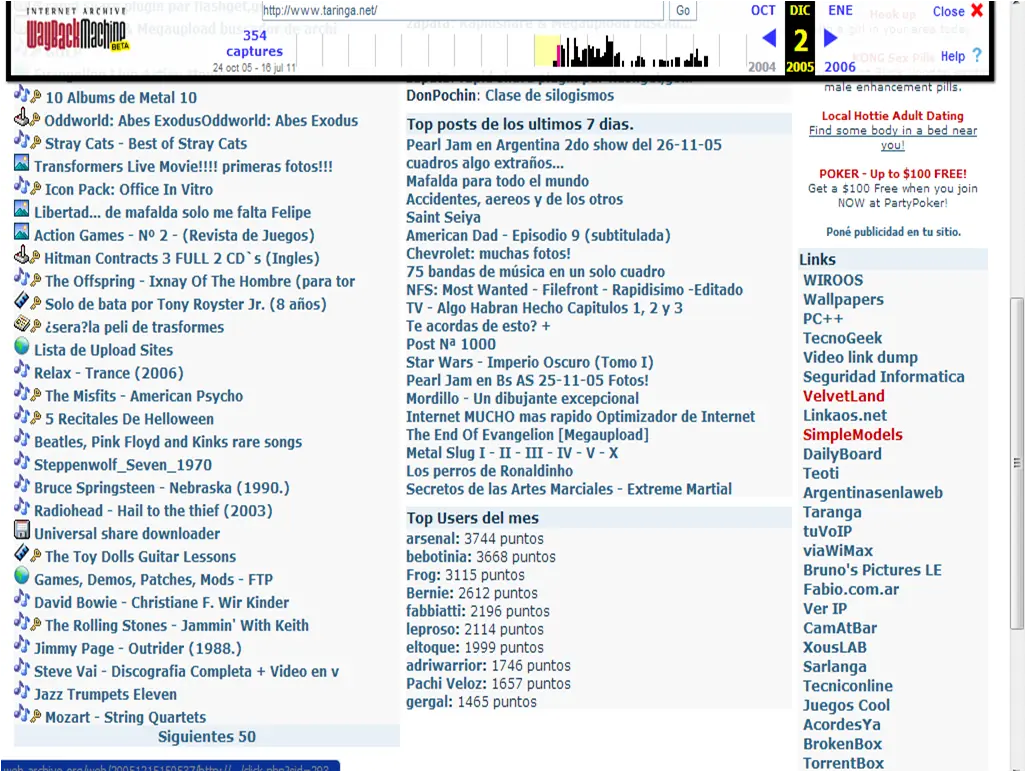
Task: Open the DonPochin: Clase de silogismos comment
Action: coord(510,96)
